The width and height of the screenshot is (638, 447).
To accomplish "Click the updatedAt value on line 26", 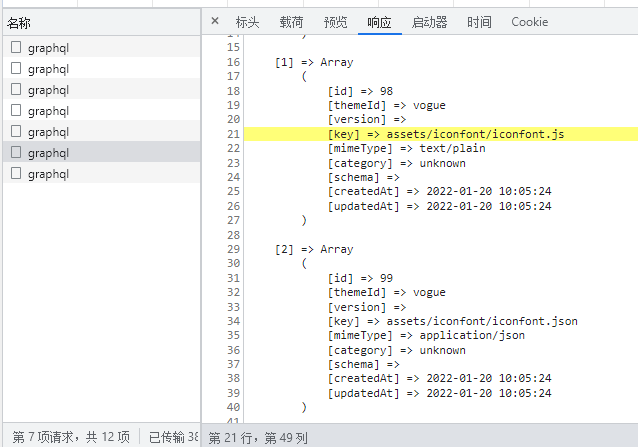I will click(x=489, y=206).
